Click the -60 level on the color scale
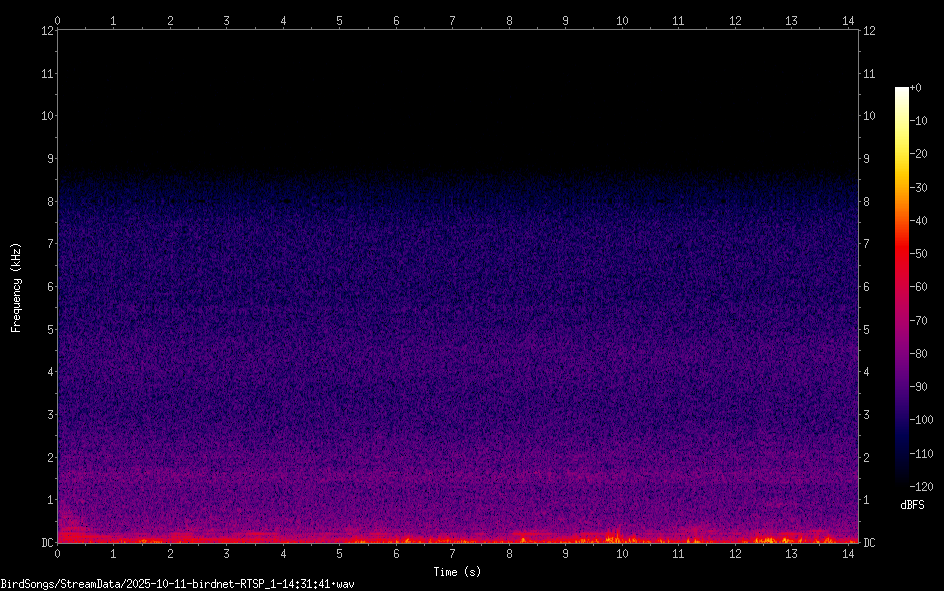The image size is (944, 591). (919, 287)
